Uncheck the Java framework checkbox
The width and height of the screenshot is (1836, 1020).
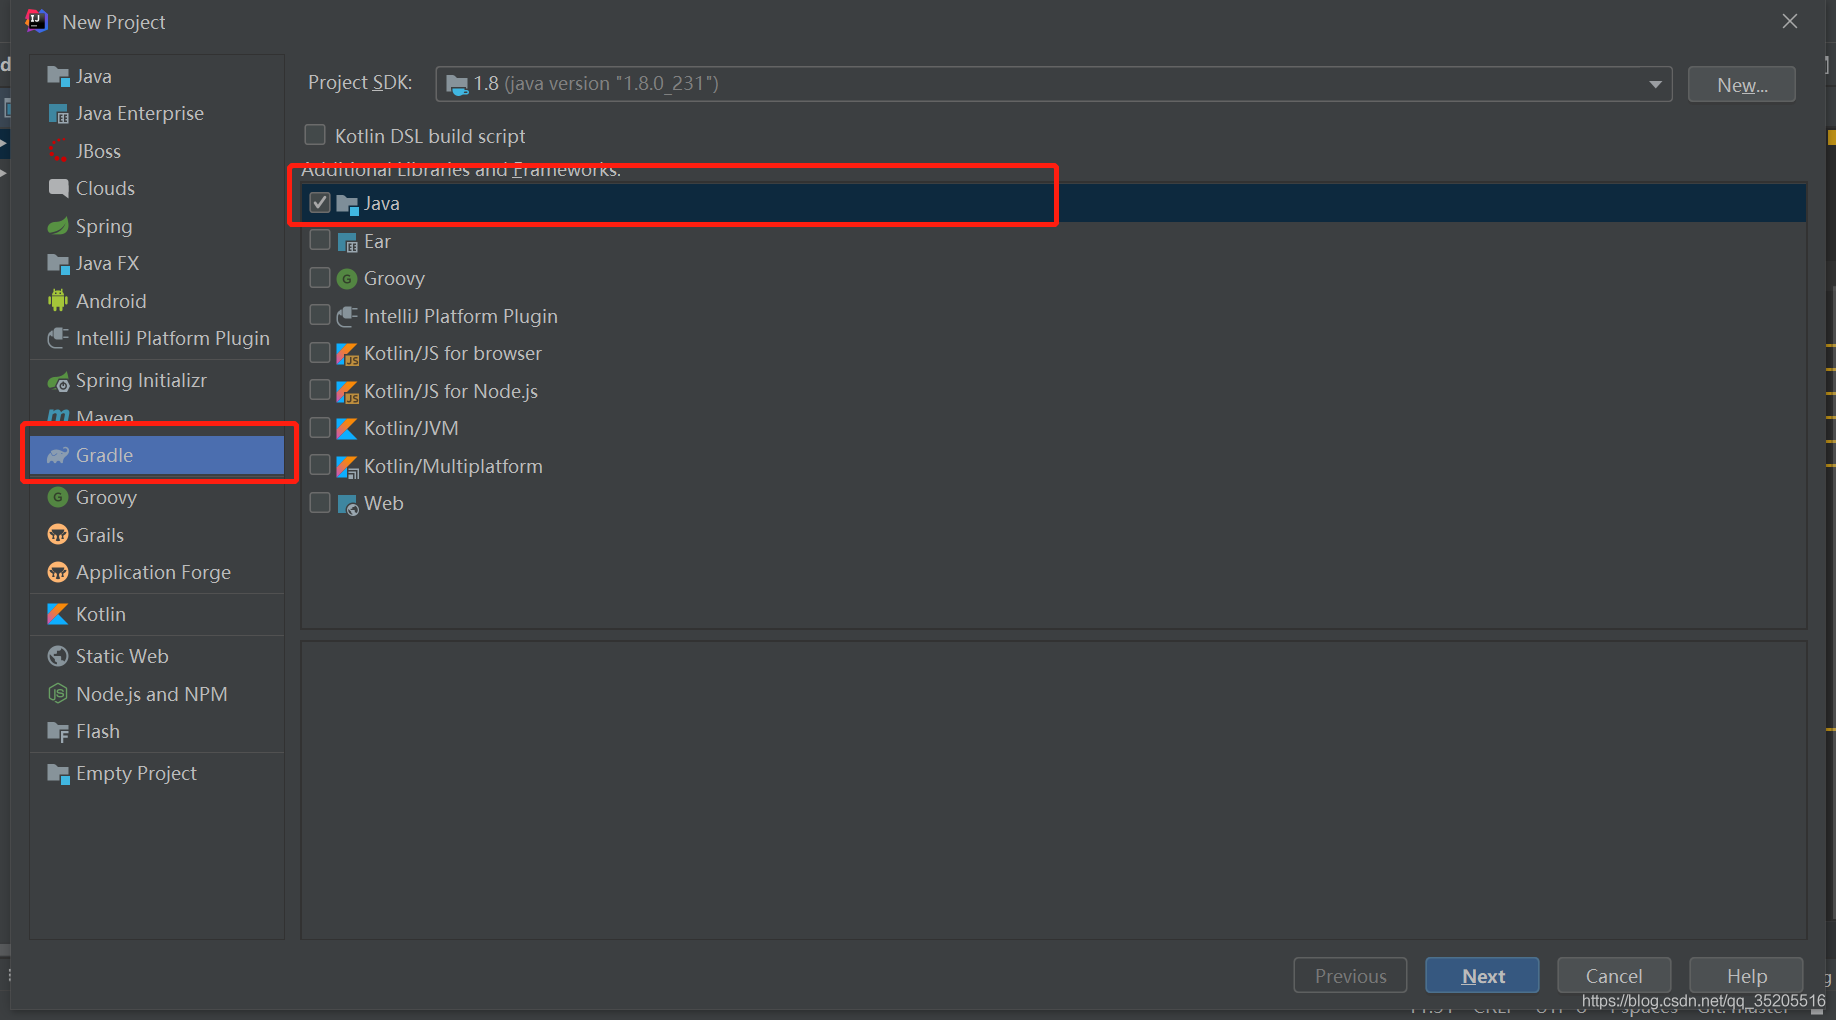click(320, 202)
